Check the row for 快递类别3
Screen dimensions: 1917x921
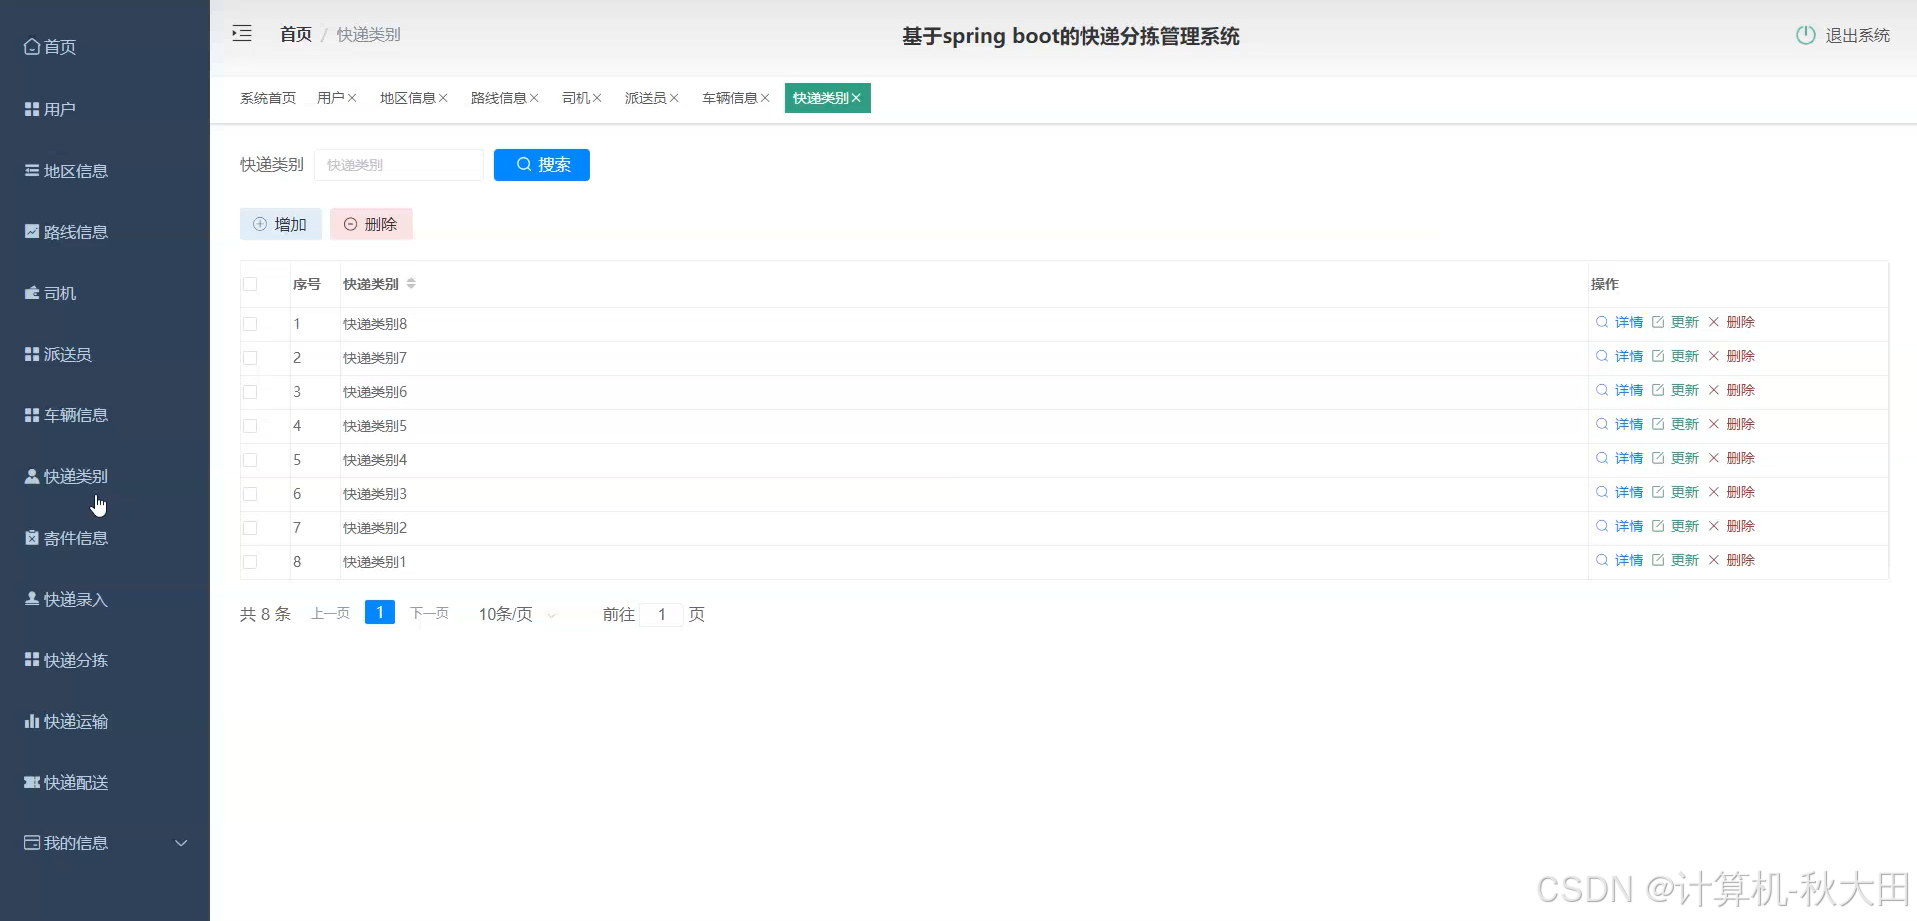click(250, 494)
